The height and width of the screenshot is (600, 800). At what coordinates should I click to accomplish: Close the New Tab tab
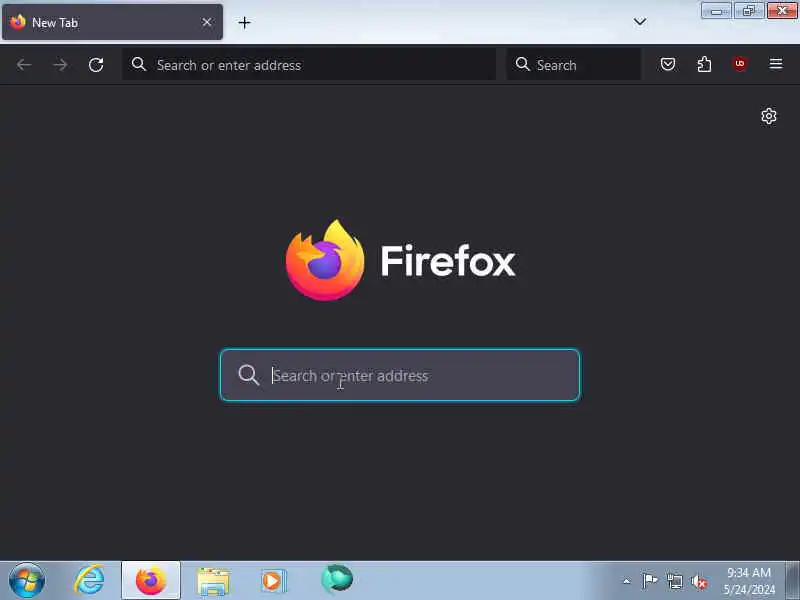click(207, 22)
